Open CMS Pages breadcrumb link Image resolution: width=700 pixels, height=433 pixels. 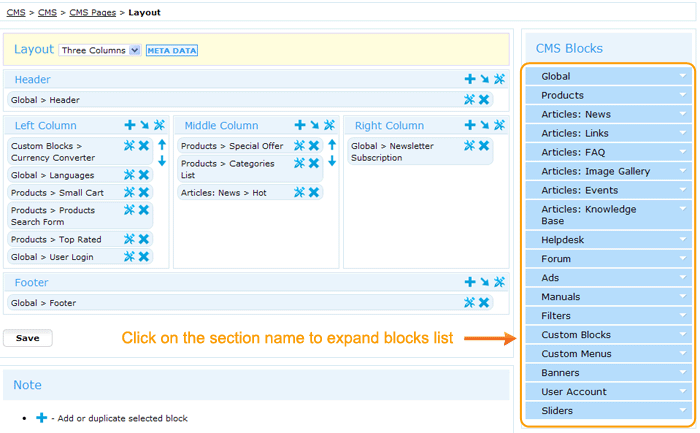(92, 12)
